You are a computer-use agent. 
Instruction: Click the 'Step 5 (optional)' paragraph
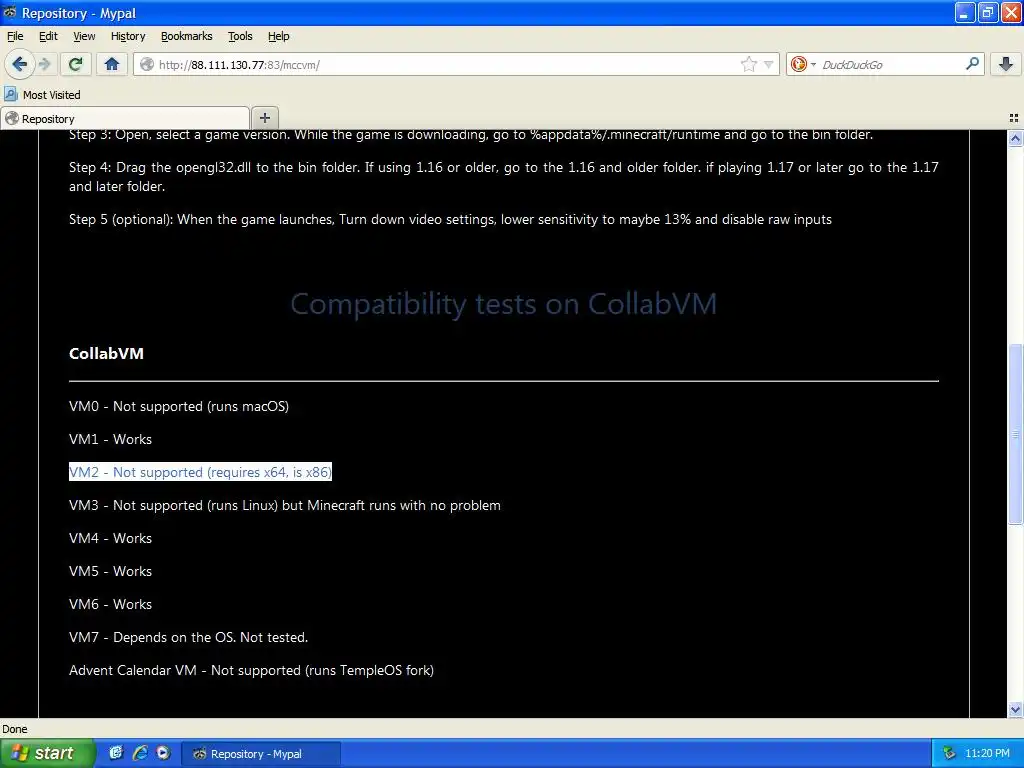[451, 219]
